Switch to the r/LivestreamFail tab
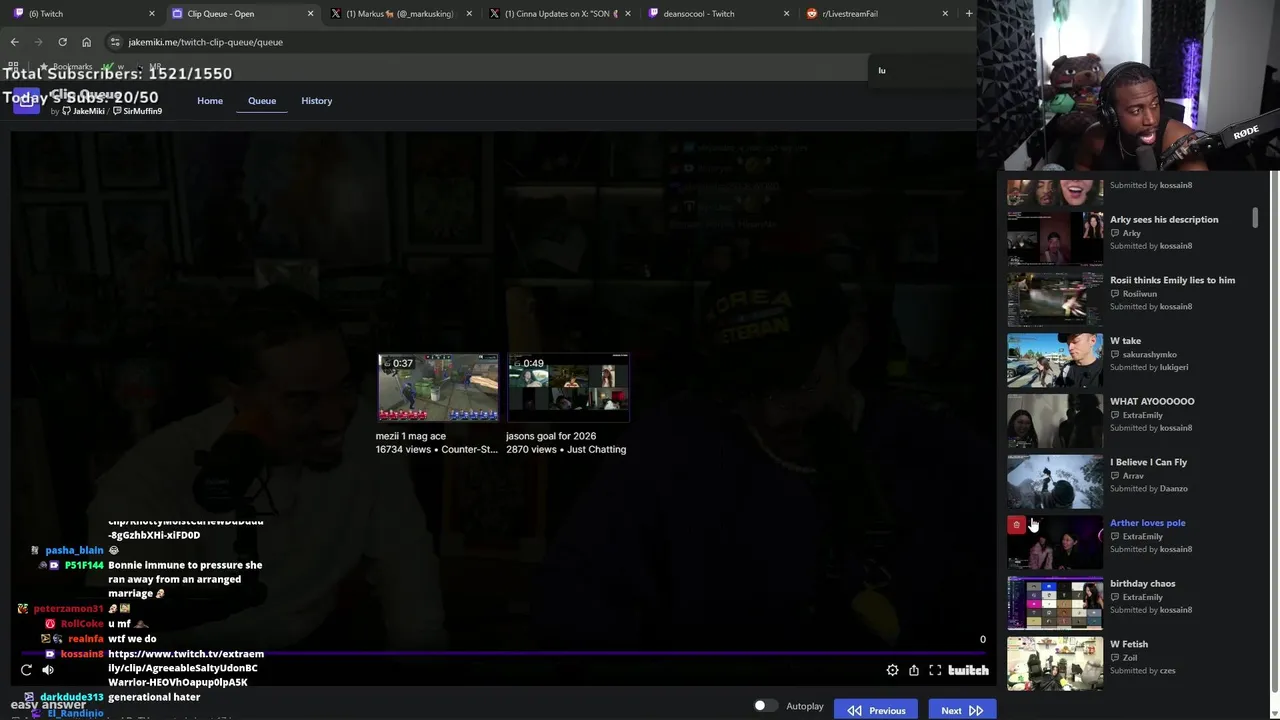 tap(875, 14)
